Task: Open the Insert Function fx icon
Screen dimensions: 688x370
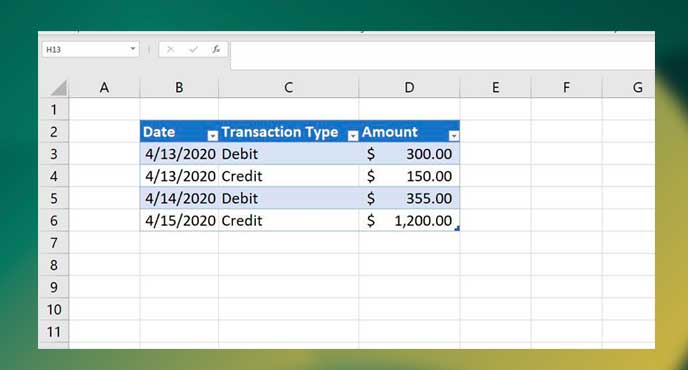Action: [x=216, y=50]
